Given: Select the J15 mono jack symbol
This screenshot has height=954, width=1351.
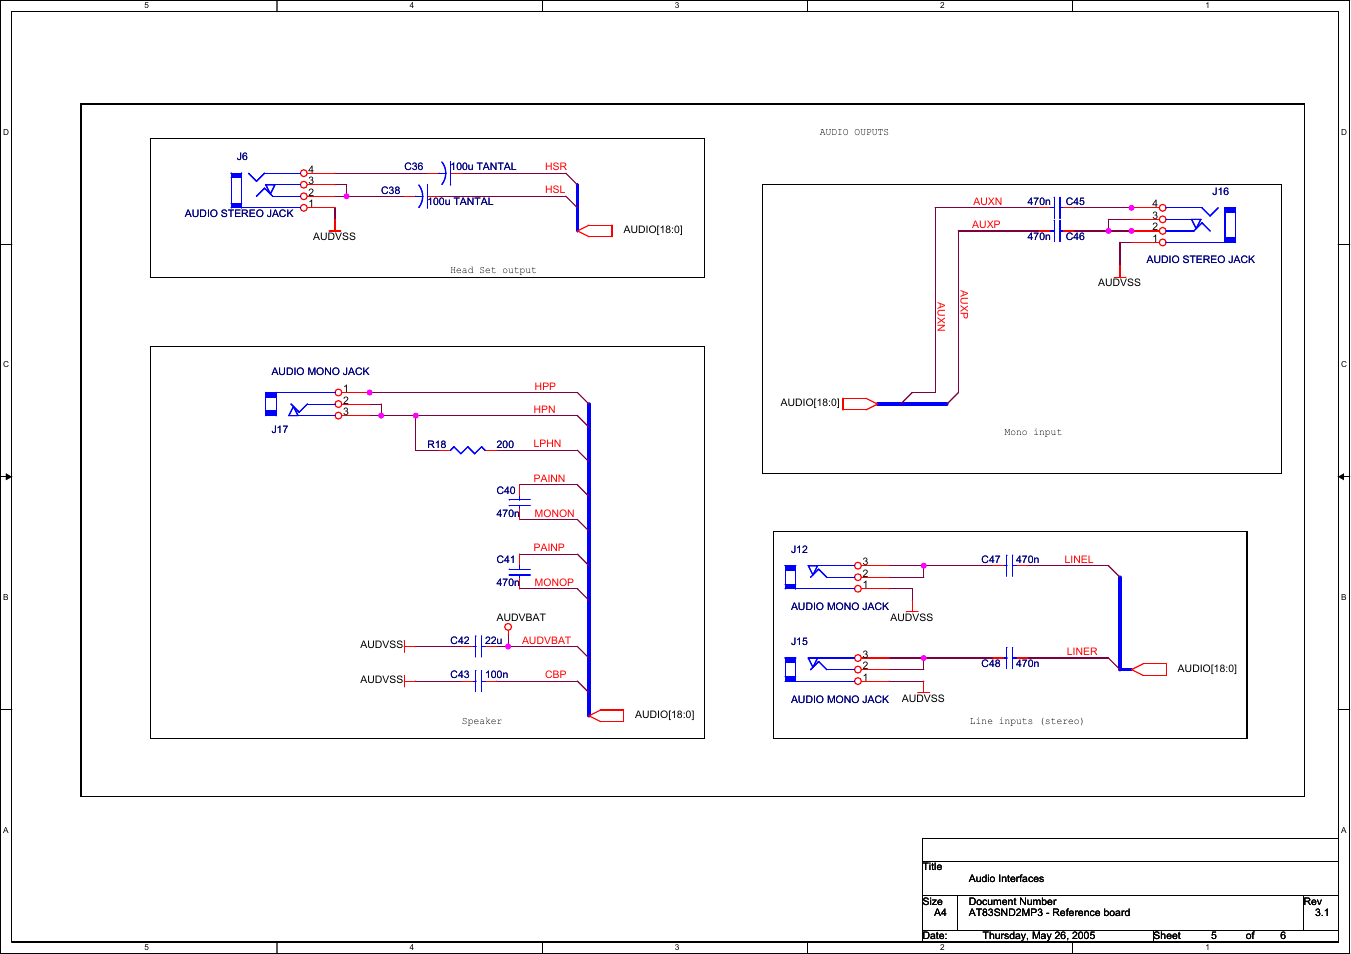Looking at the screenshot, I should pyautogui.click(x=825, y=668).
